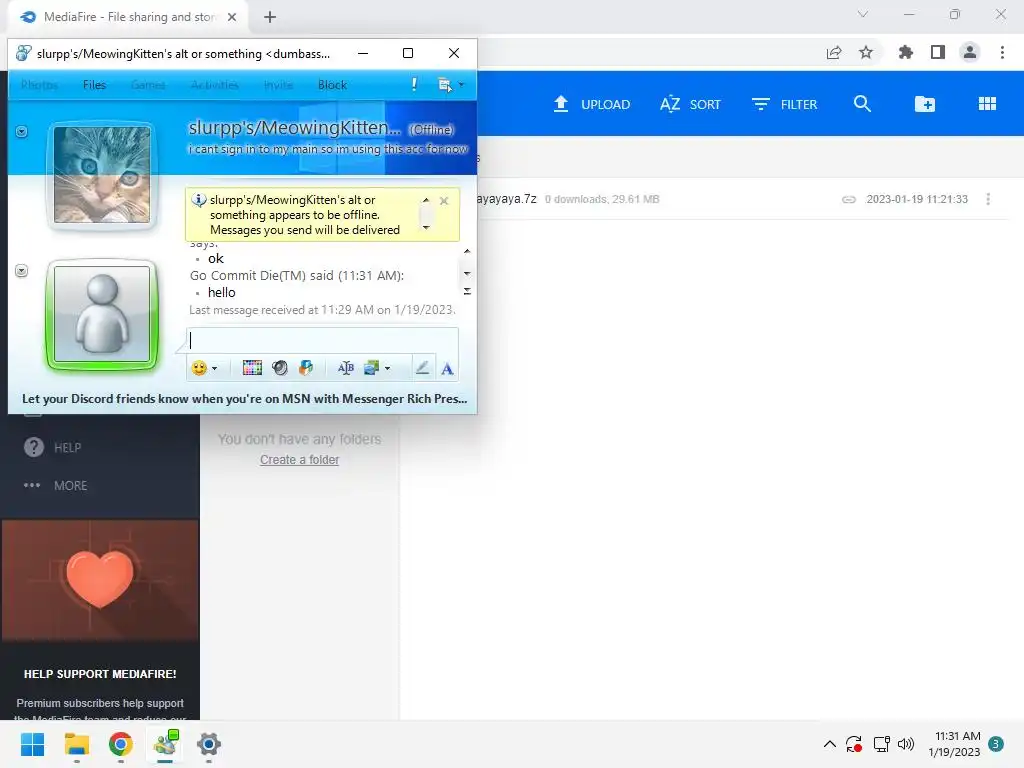Click the exclamation report icon

[414, 84]
